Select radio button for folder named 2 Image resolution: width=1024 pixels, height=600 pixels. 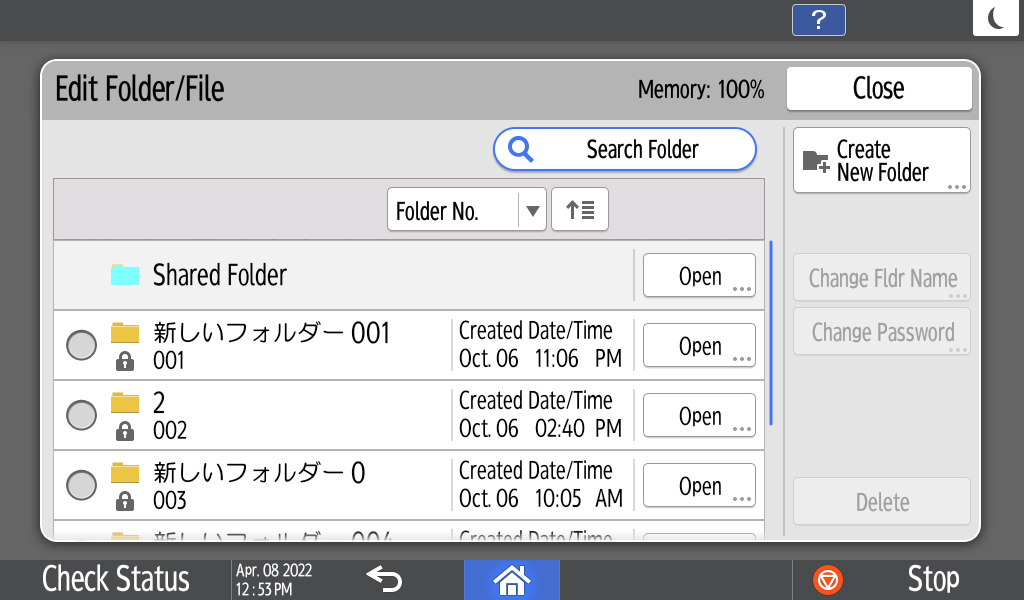(81, 415)
